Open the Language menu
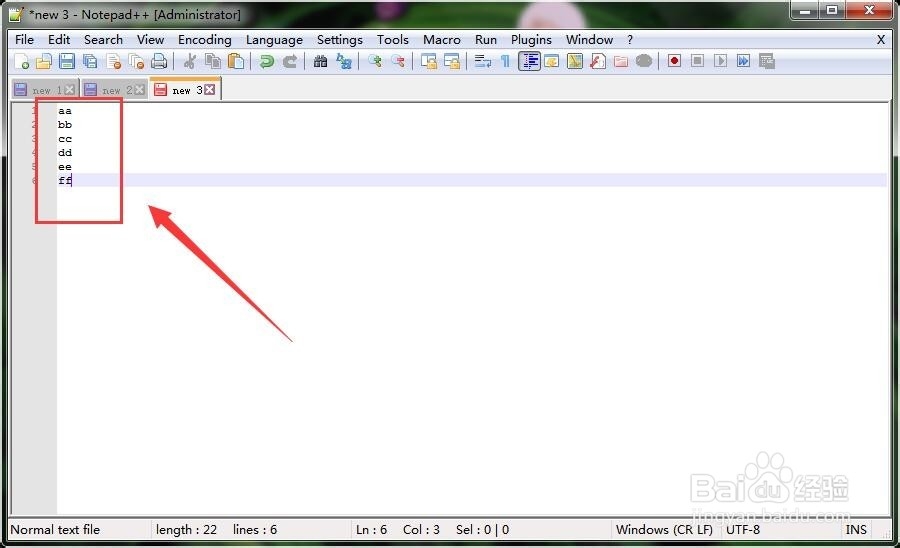Viewport: 900px width, 548px height. [x=274, y=40]
